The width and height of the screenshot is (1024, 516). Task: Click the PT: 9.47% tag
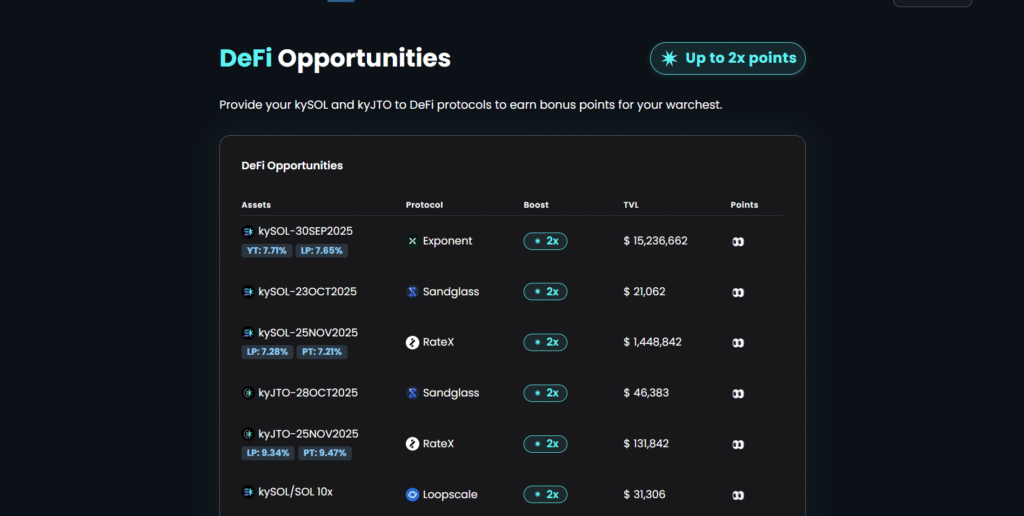point(325,453)
